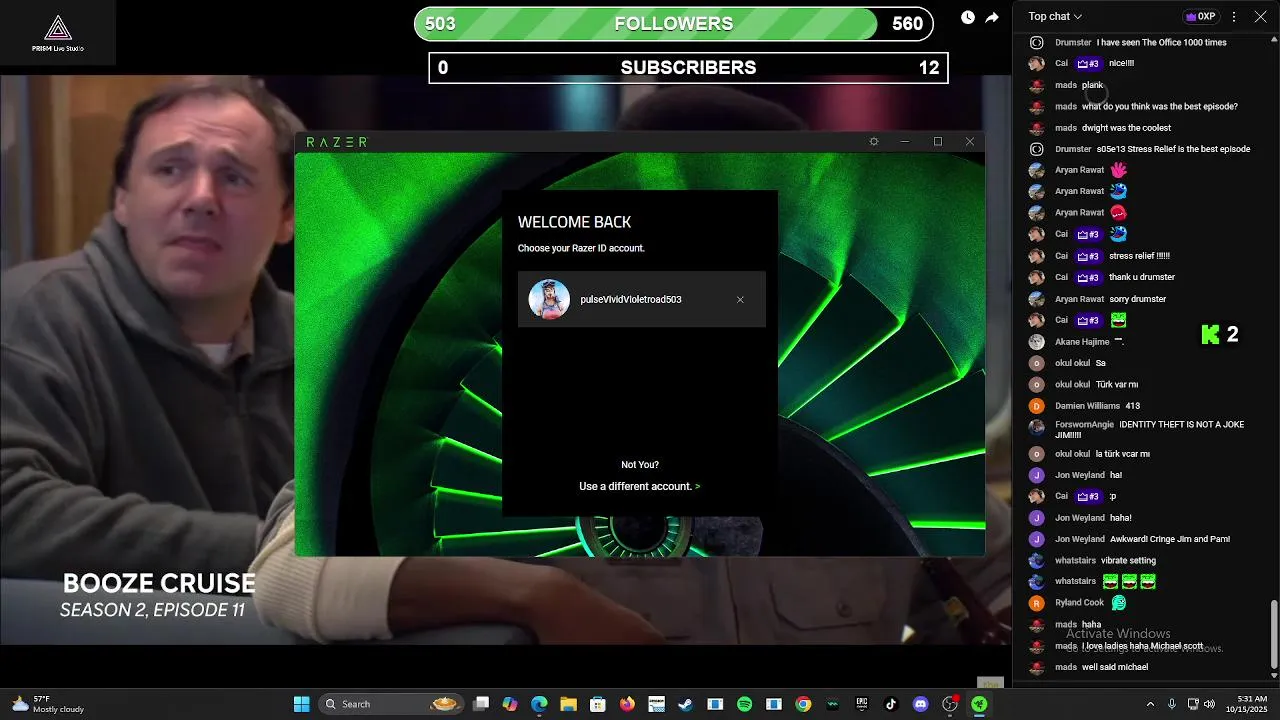Click Akane Hajime's chat username
The image size is (1280, 720).
click(x=1082, y=342)
